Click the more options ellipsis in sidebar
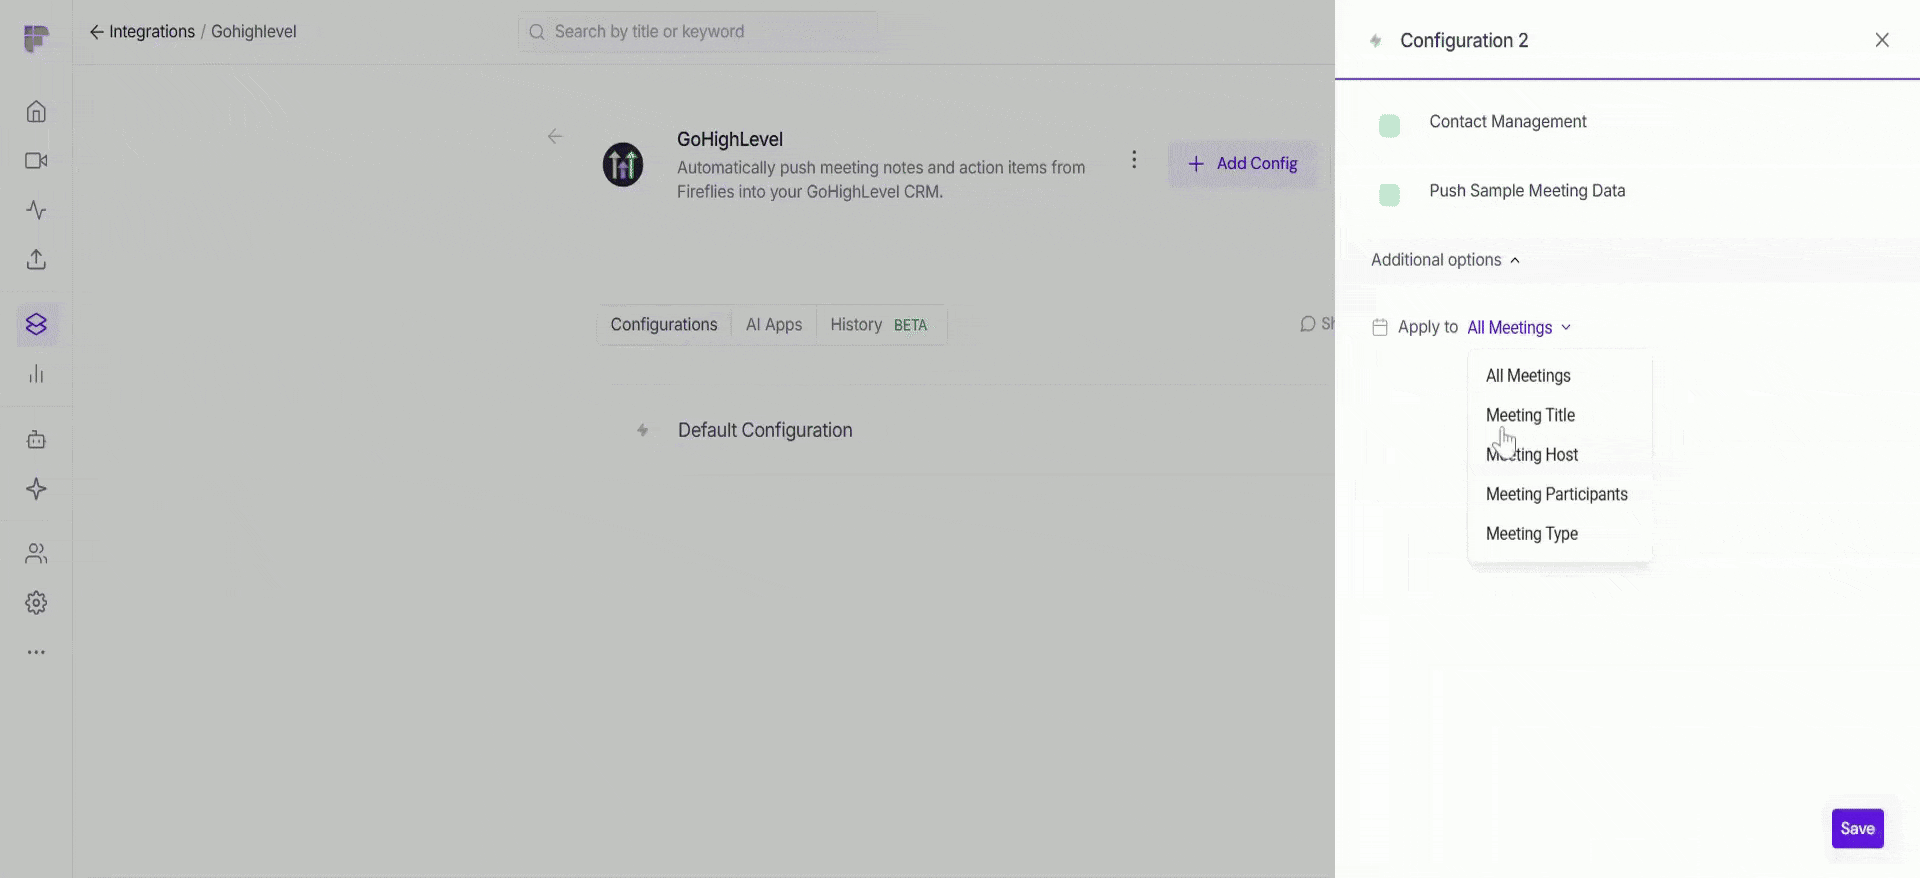Image resolution: width=1920 pixels, height=878 pixels. [36, 652]
